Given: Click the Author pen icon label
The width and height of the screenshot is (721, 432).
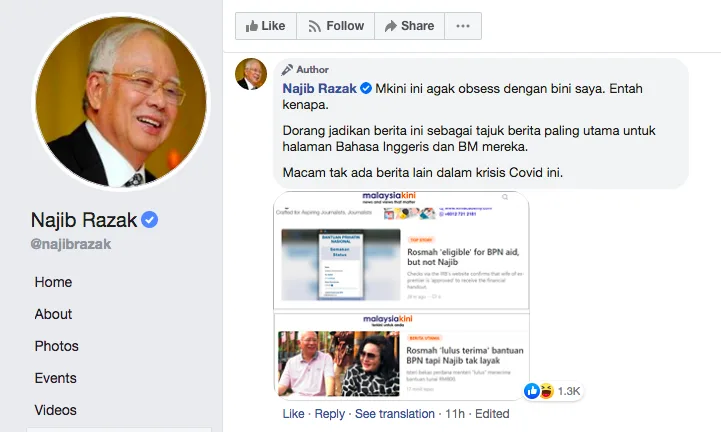Looking at the screenshot, I should pos(305,69).
